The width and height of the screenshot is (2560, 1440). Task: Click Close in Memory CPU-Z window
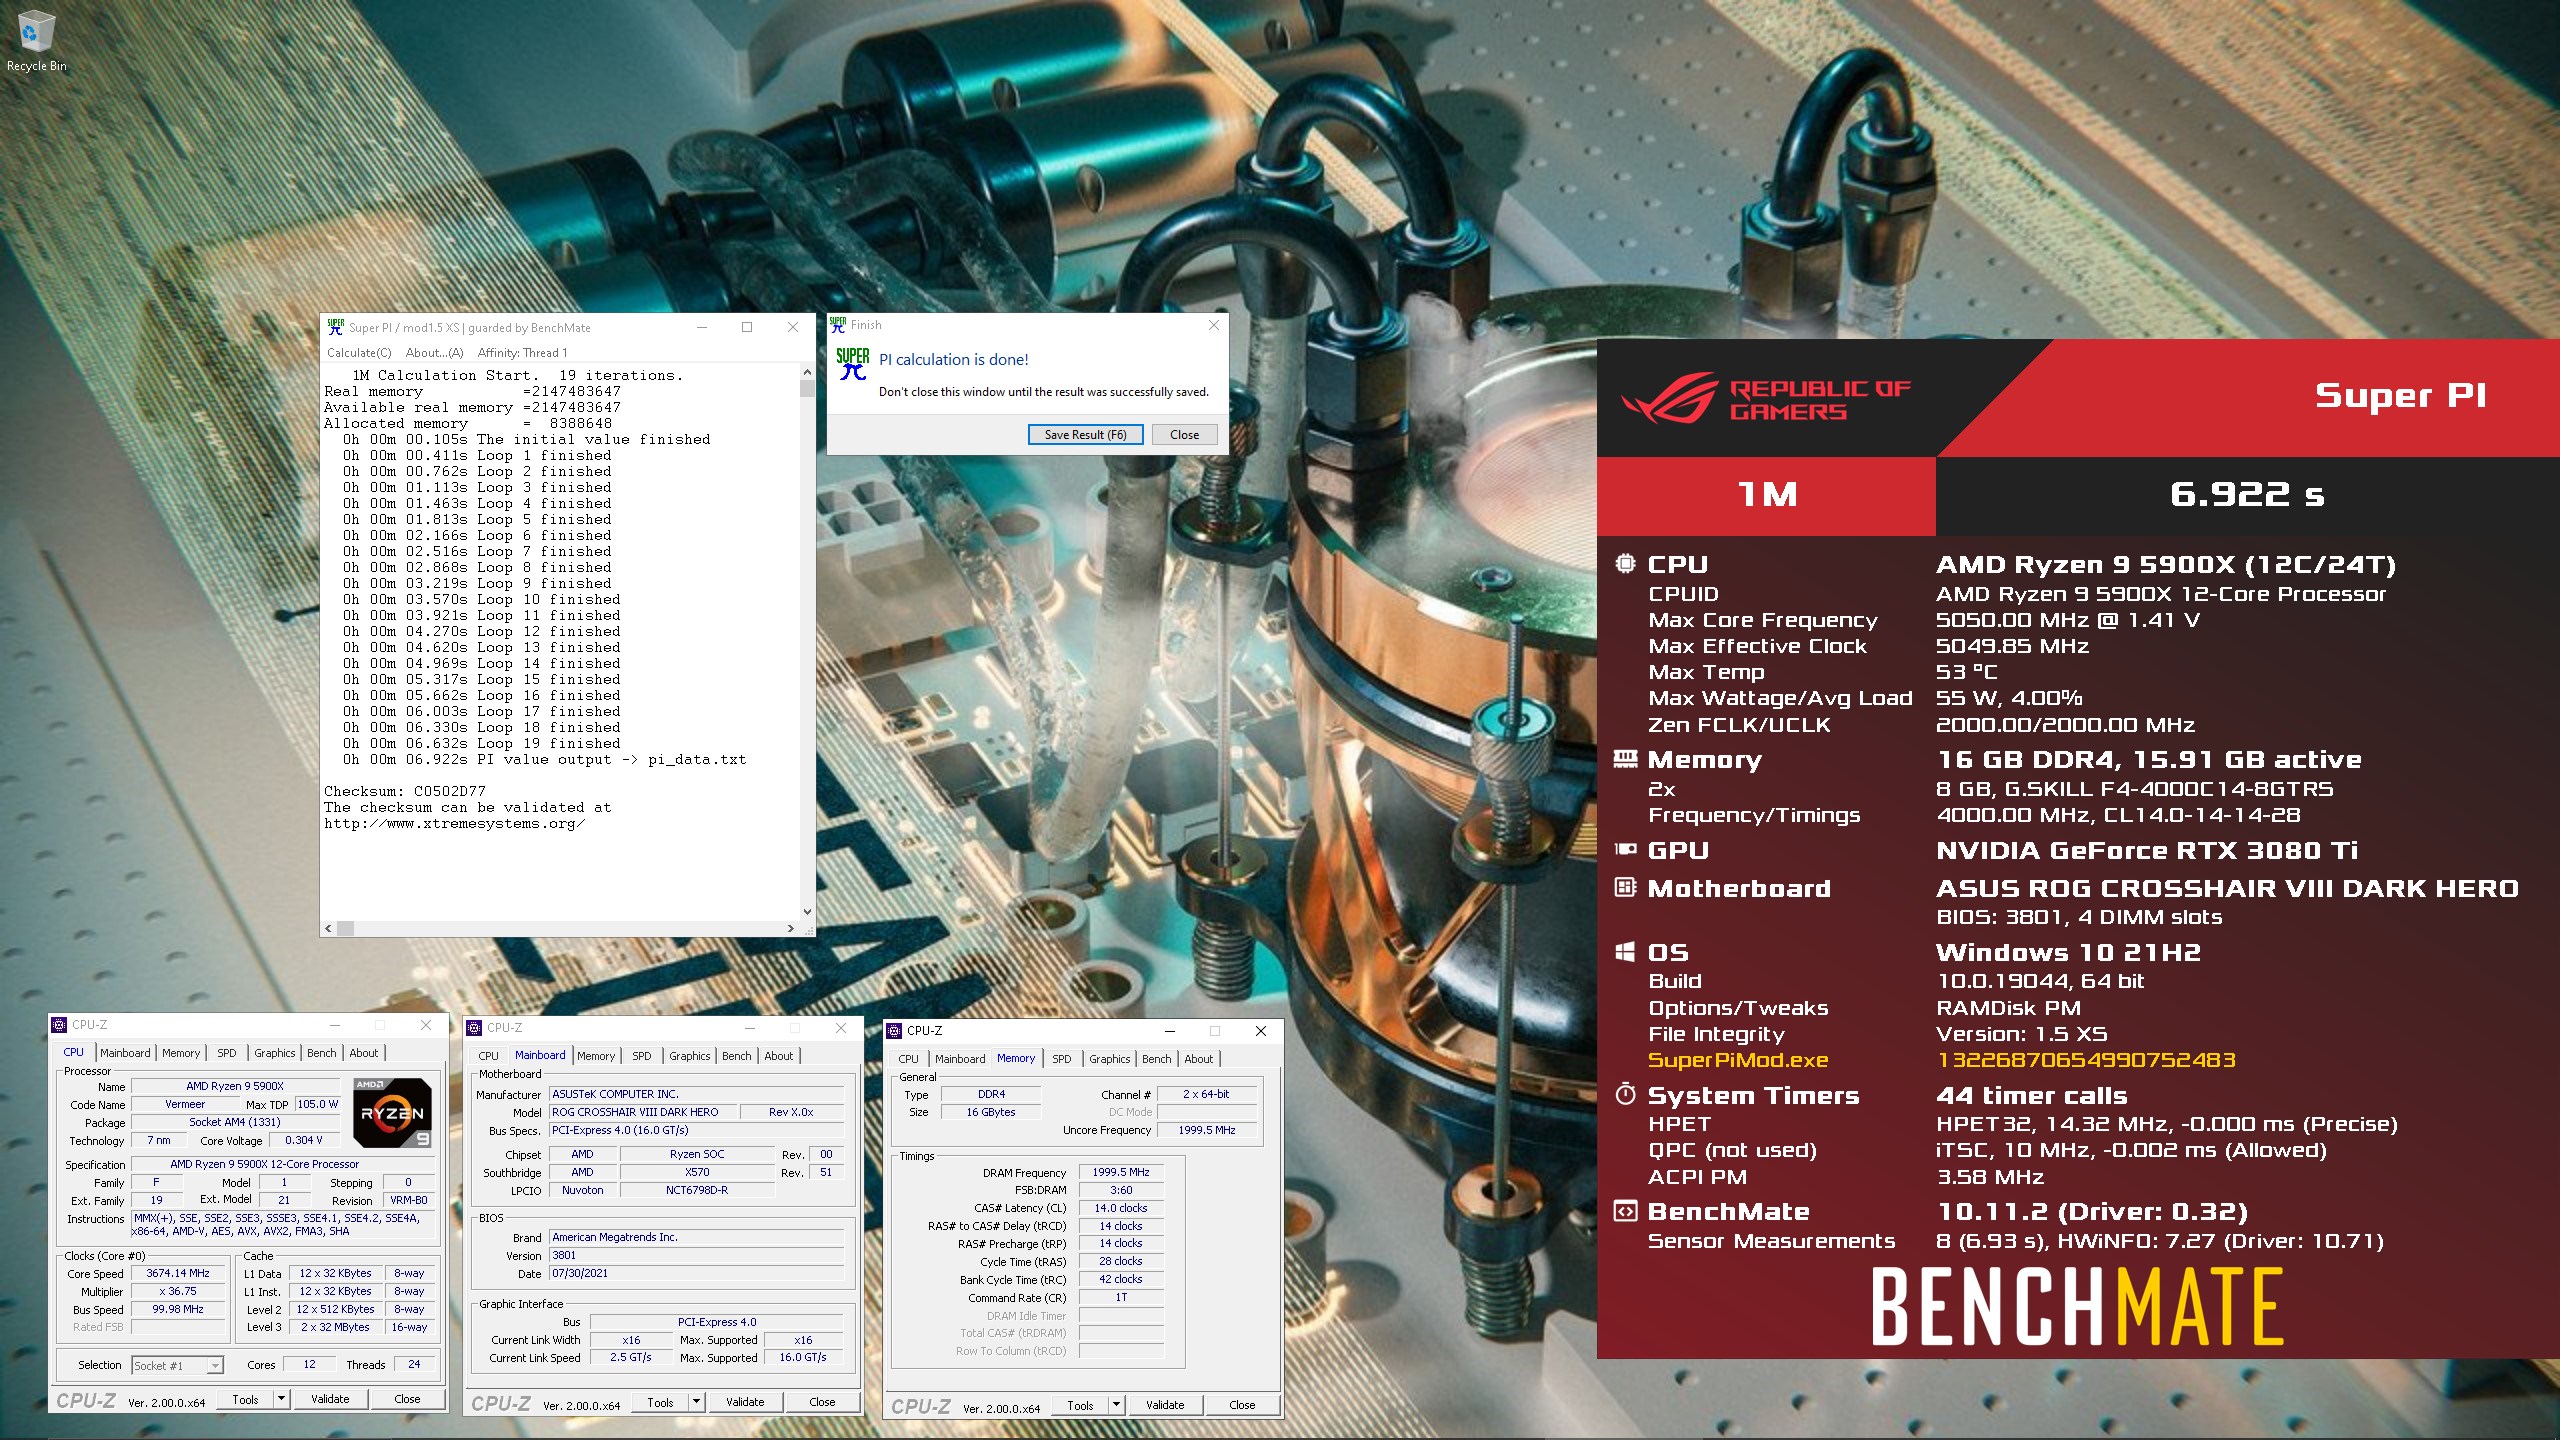(x=1242, y=1405)
